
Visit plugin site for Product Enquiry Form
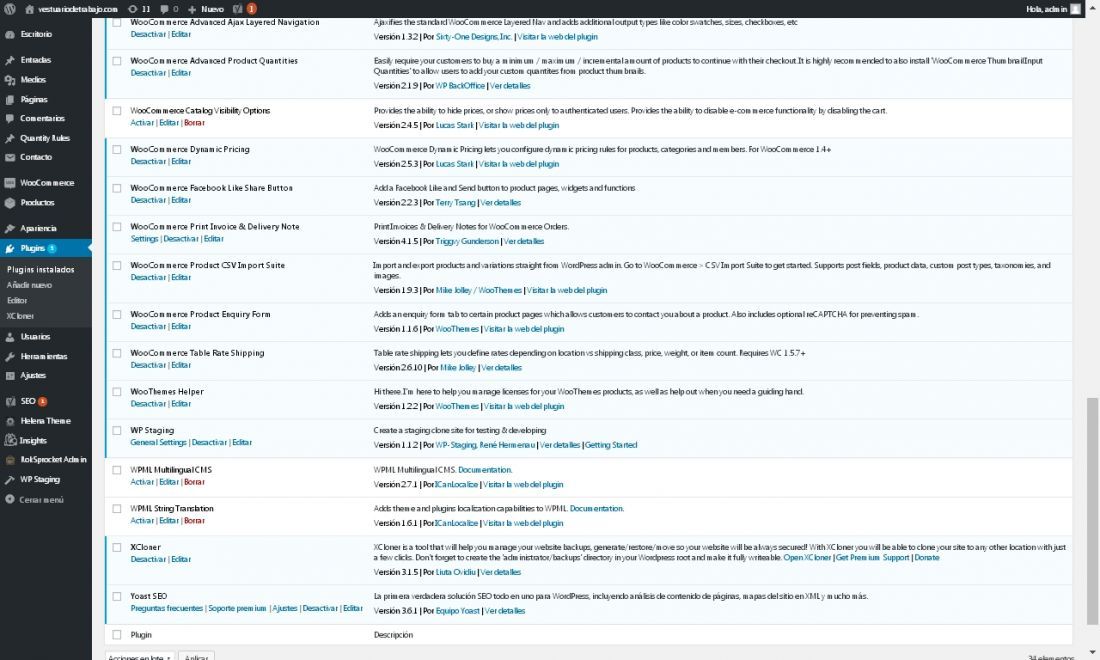click(x=523, y=329)
